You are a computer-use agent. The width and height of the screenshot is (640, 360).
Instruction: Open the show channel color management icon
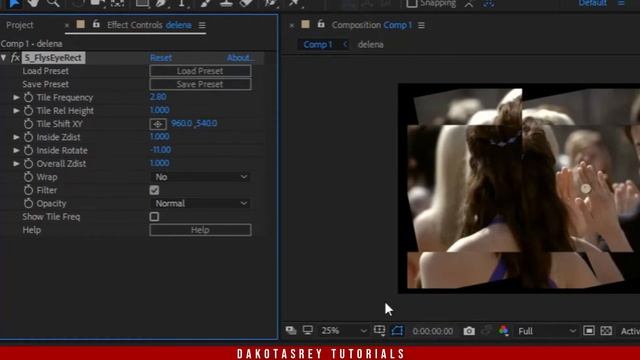tap(504, 331)
